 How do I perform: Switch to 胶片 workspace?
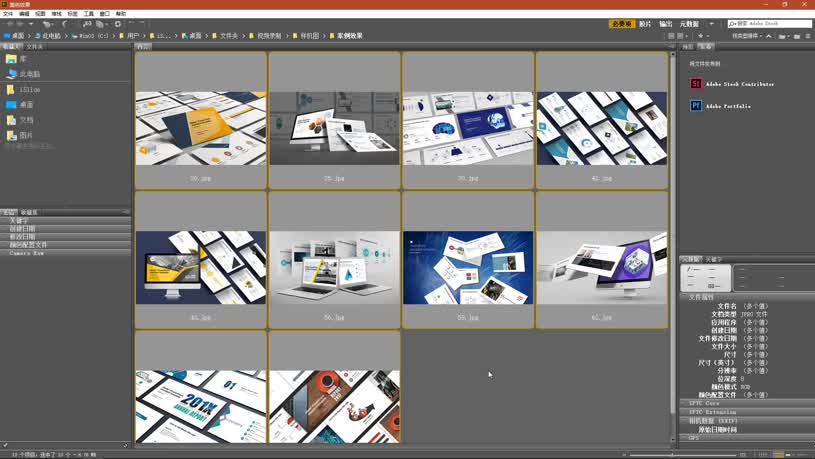coord(645,24)
